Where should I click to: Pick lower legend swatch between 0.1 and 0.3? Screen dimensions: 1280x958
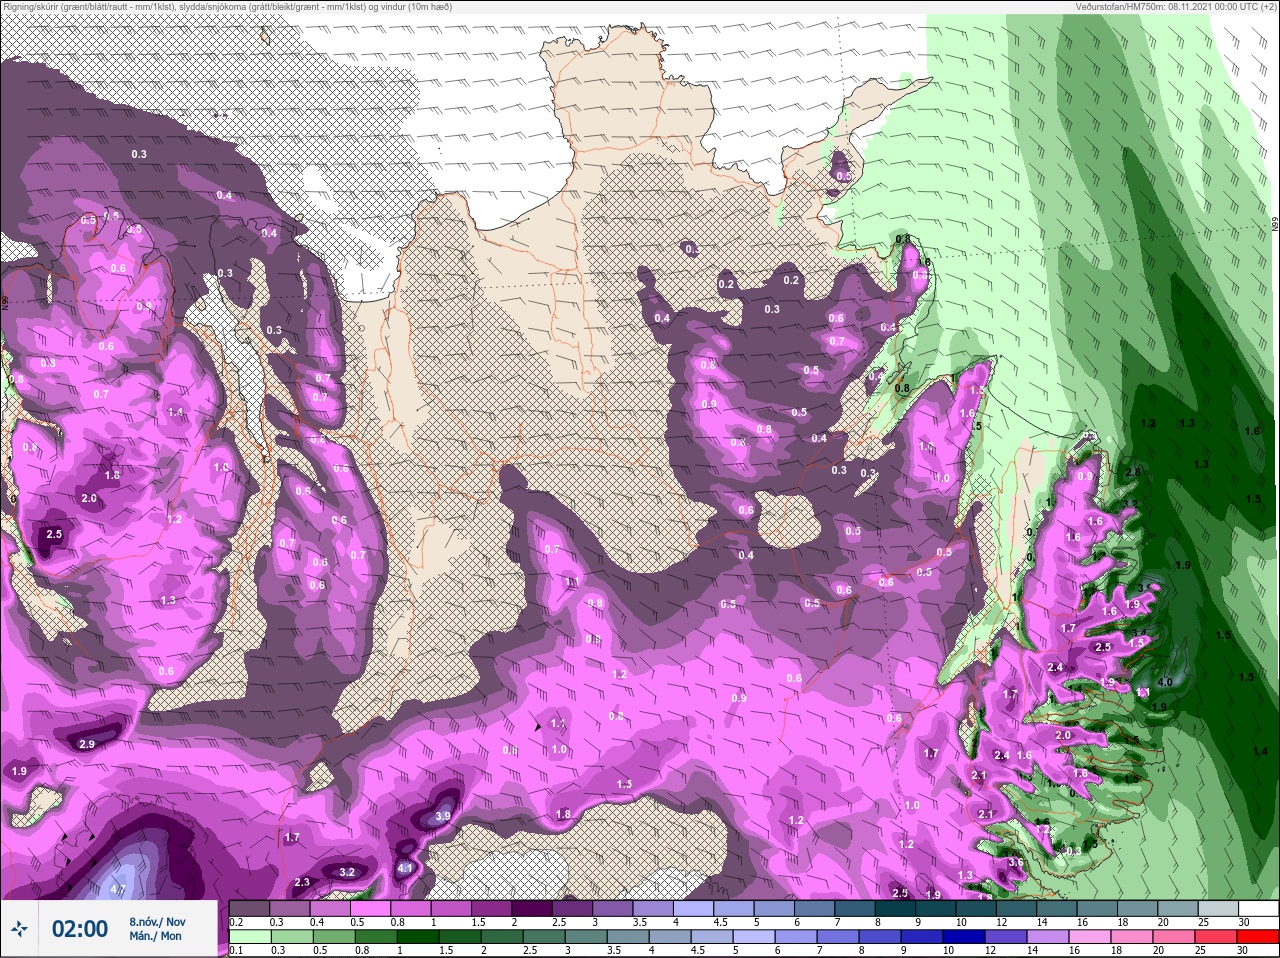click(250, 937)
